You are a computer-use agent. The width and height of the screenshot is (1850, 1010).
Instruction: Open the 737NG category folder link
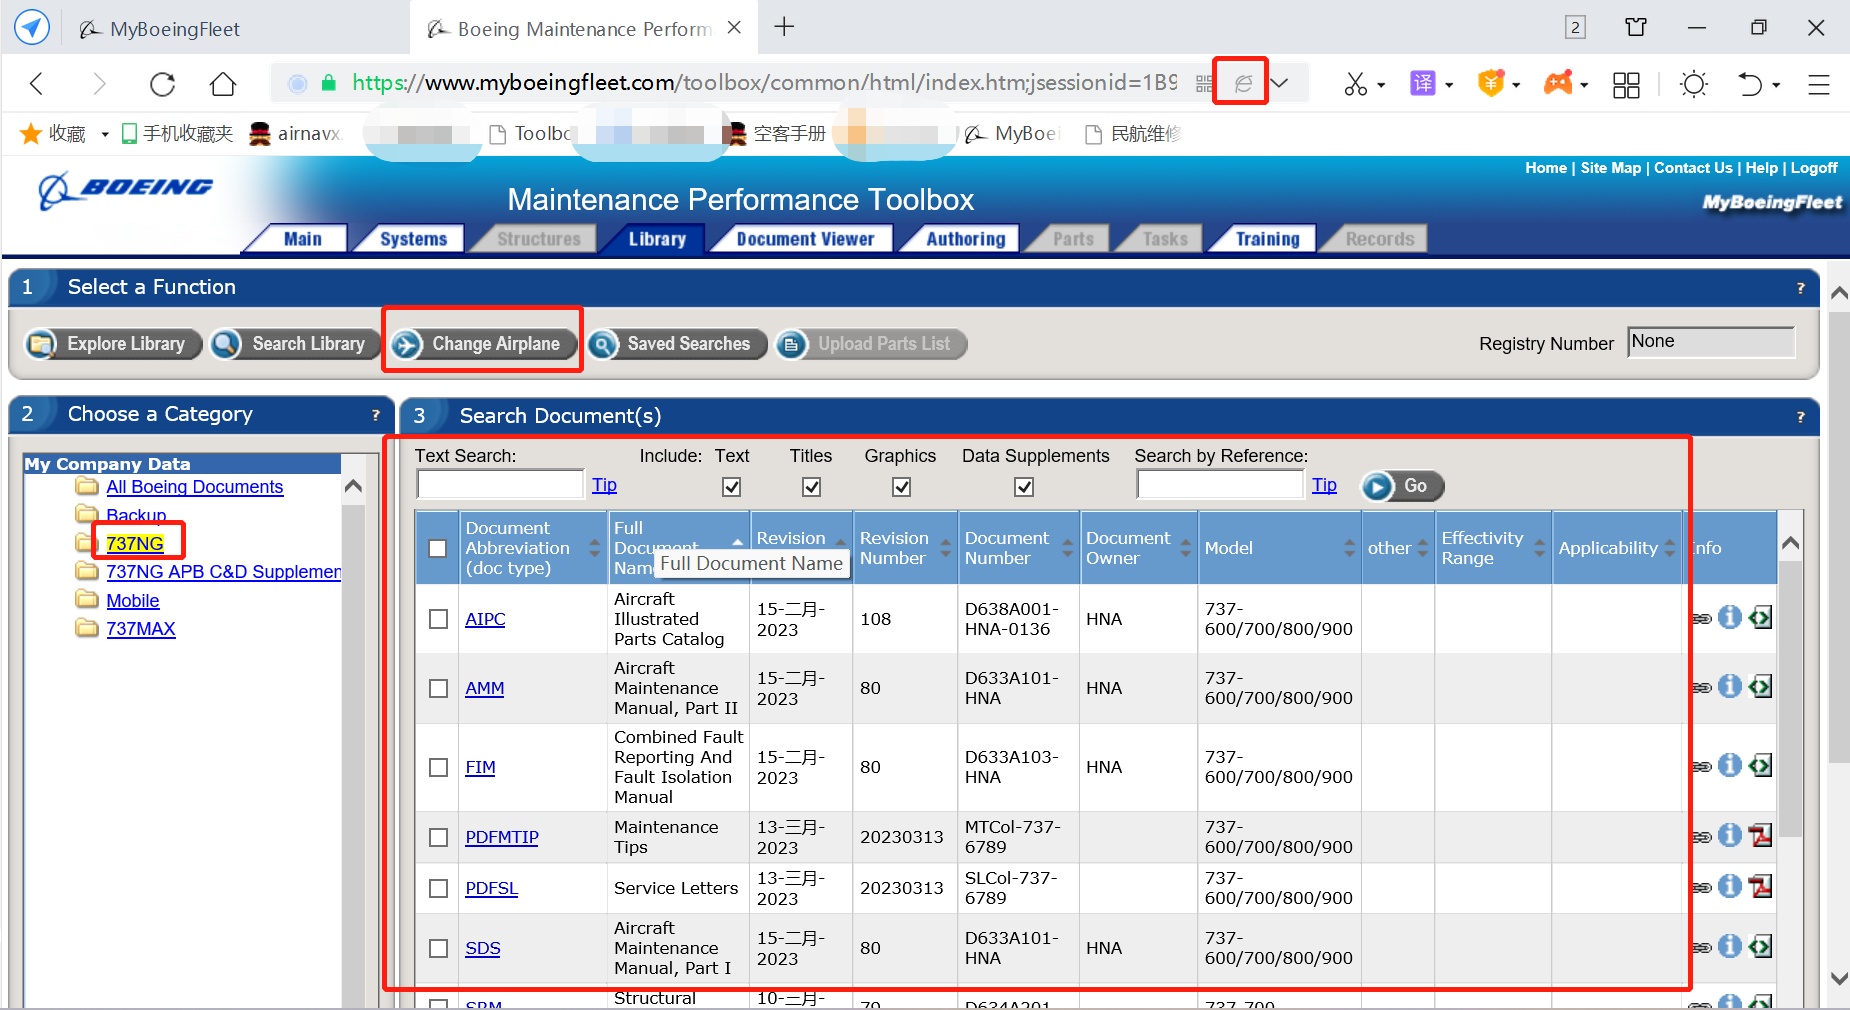[135, 543]
